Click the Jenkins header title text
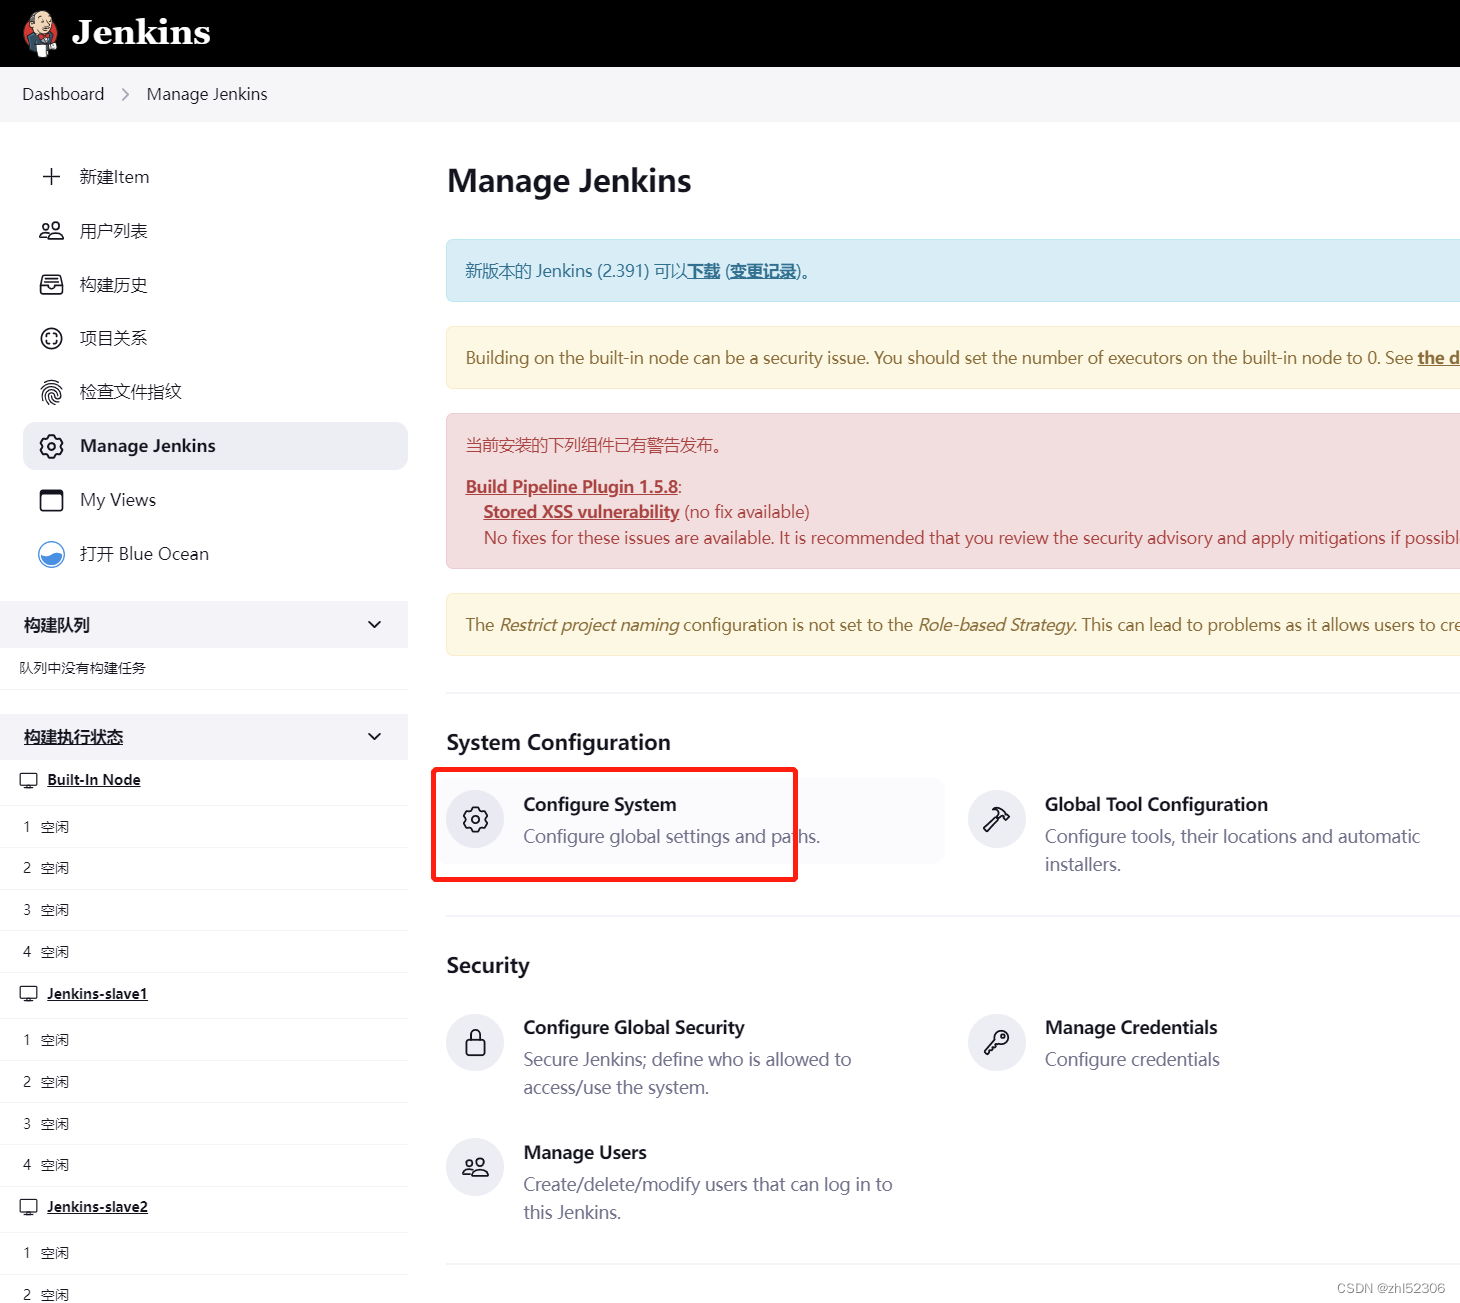This screenshot has height=1303, width=1460. point(141,32)
